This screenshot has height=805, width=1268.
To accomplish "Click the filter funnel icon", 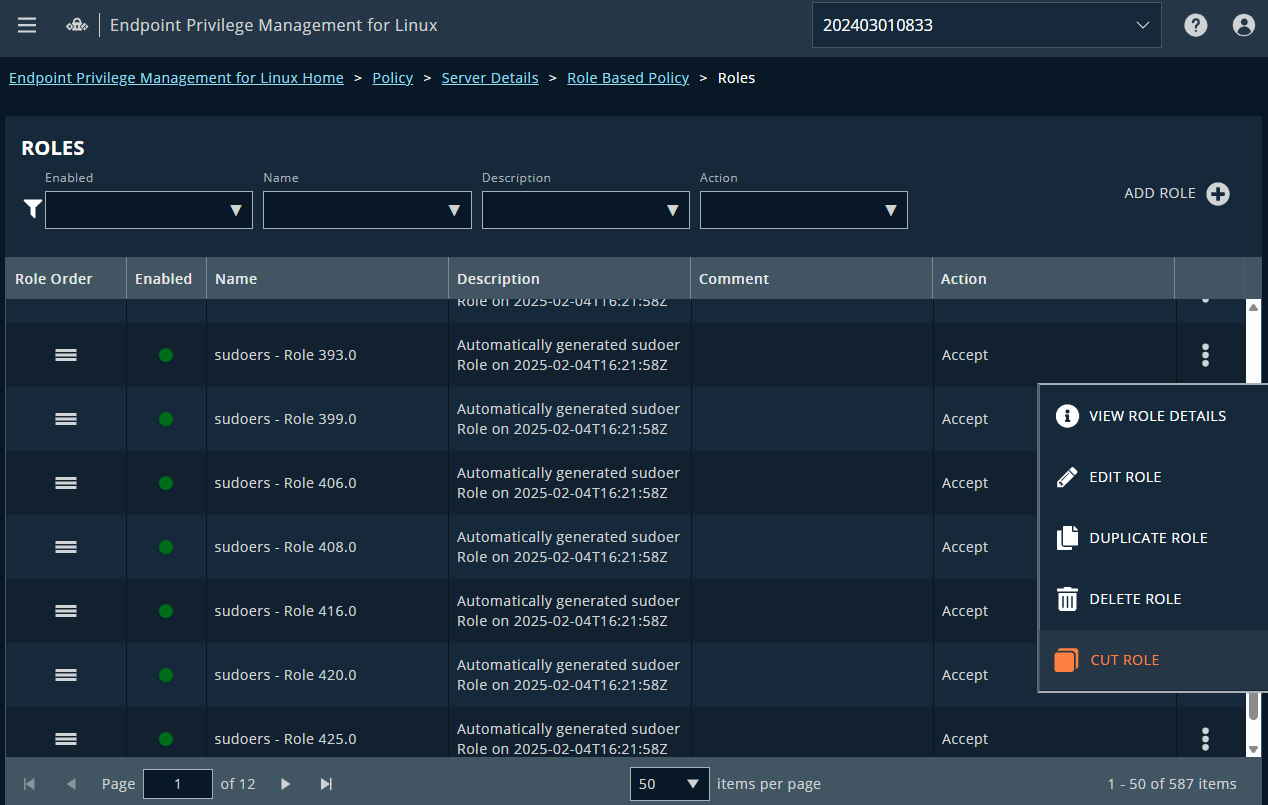I will pos(33,209).
